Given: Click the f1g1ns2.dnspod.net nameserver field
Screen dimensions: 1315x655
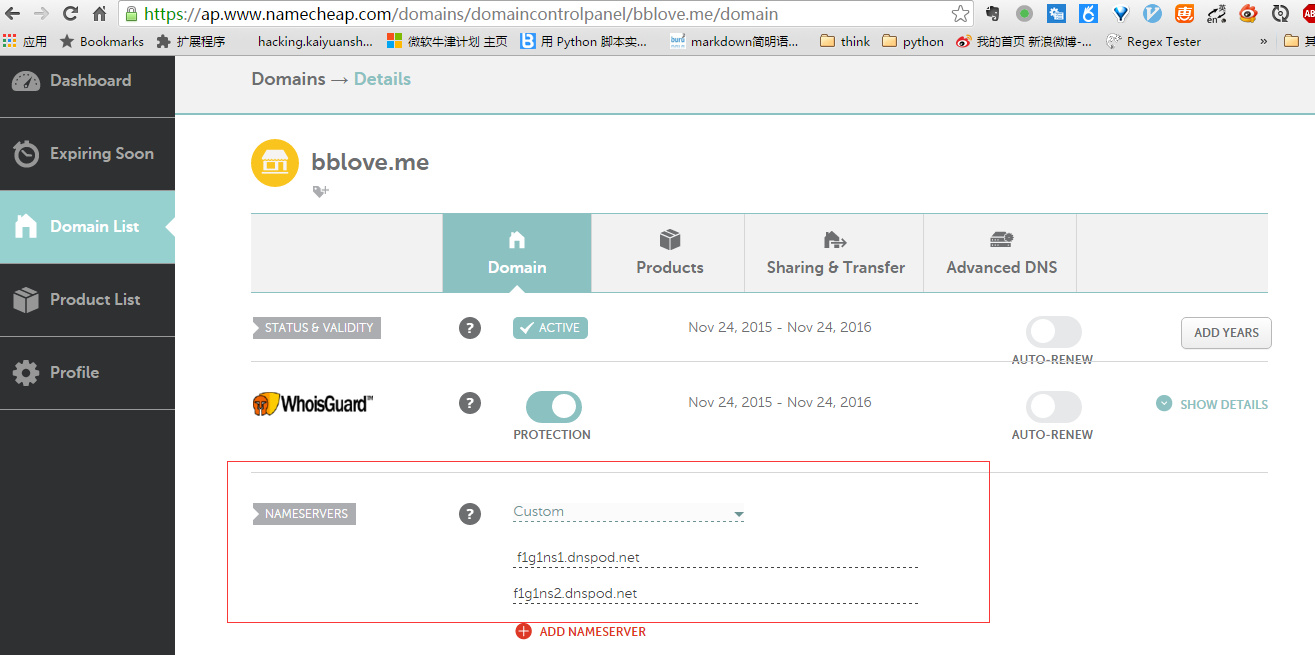Looking at the screenshot, I should tap(715, 593).
